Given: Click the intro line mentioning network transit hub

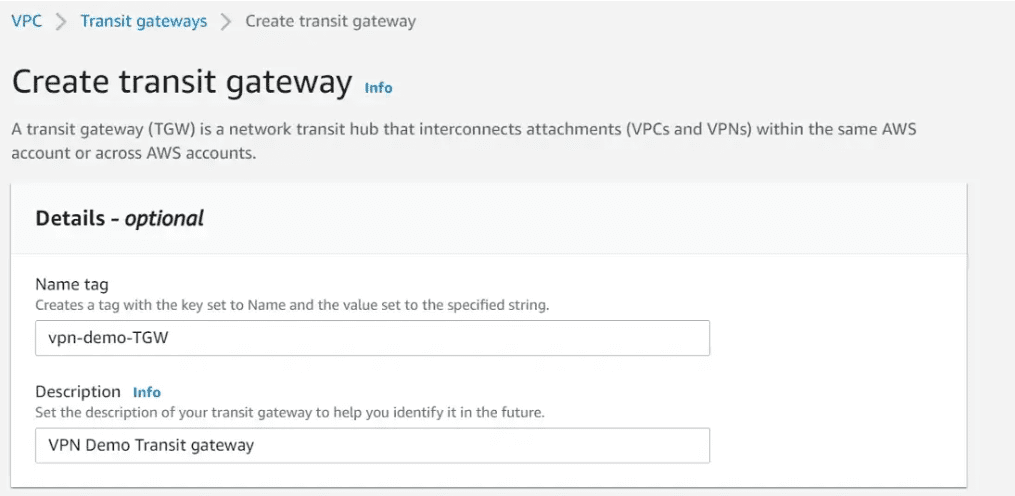Looking at the screenshot, I should click(463, 129).
